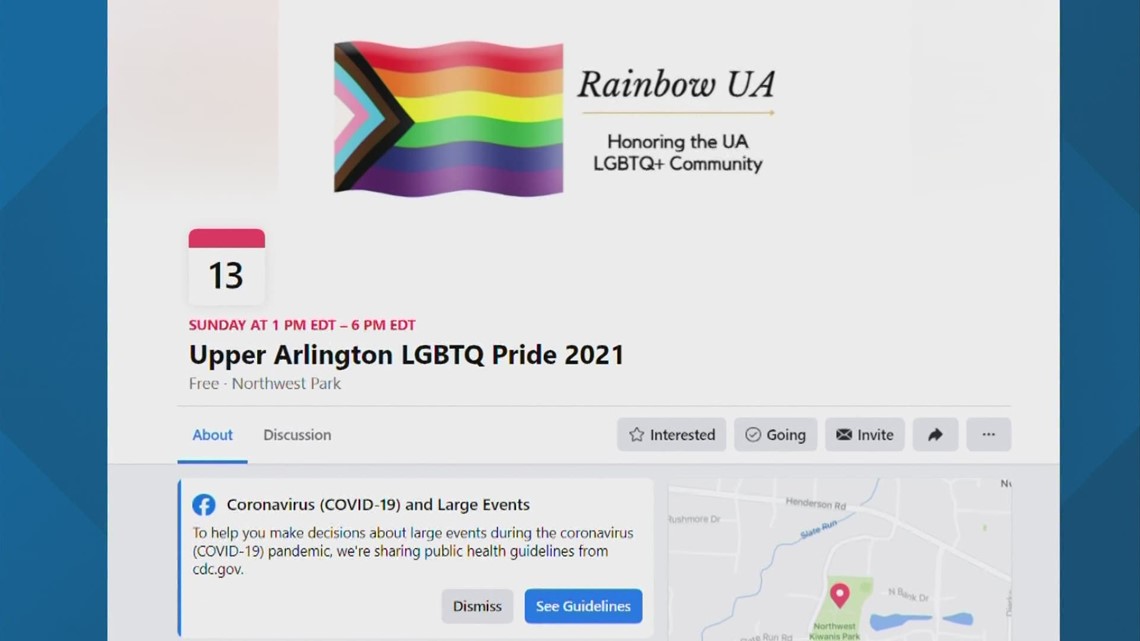Click the Upper Arlington LGBTQ Pride 2021 title
The image size is (1140, 641).
tap(406, 355)
